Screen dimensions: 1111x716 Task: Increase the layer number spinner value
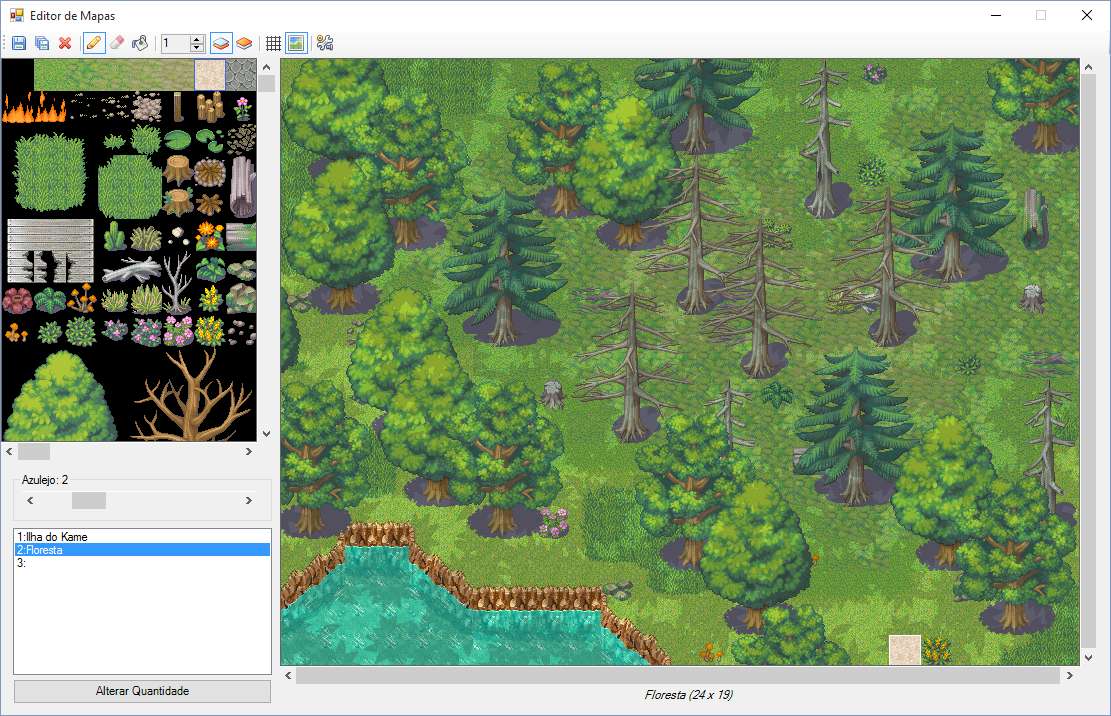(197, 39)
